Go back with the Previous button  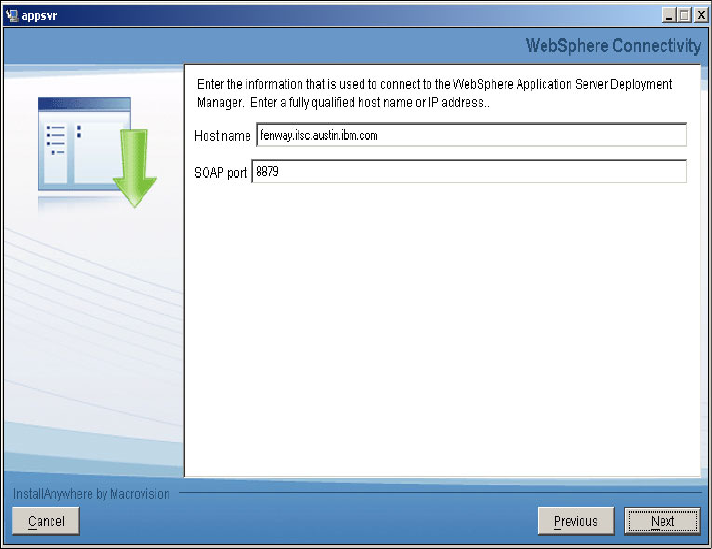(x=576, y=521)
